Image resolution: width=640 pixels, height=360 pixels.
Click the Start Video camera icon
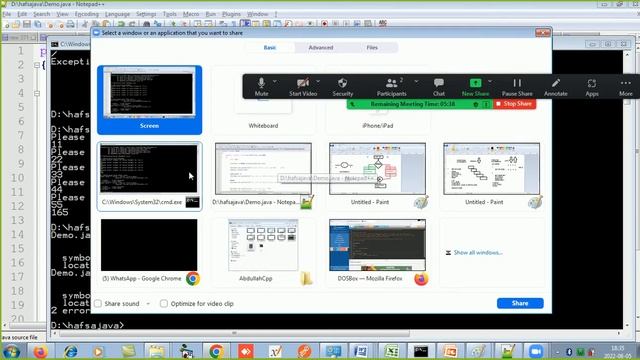tap(303, 83)
